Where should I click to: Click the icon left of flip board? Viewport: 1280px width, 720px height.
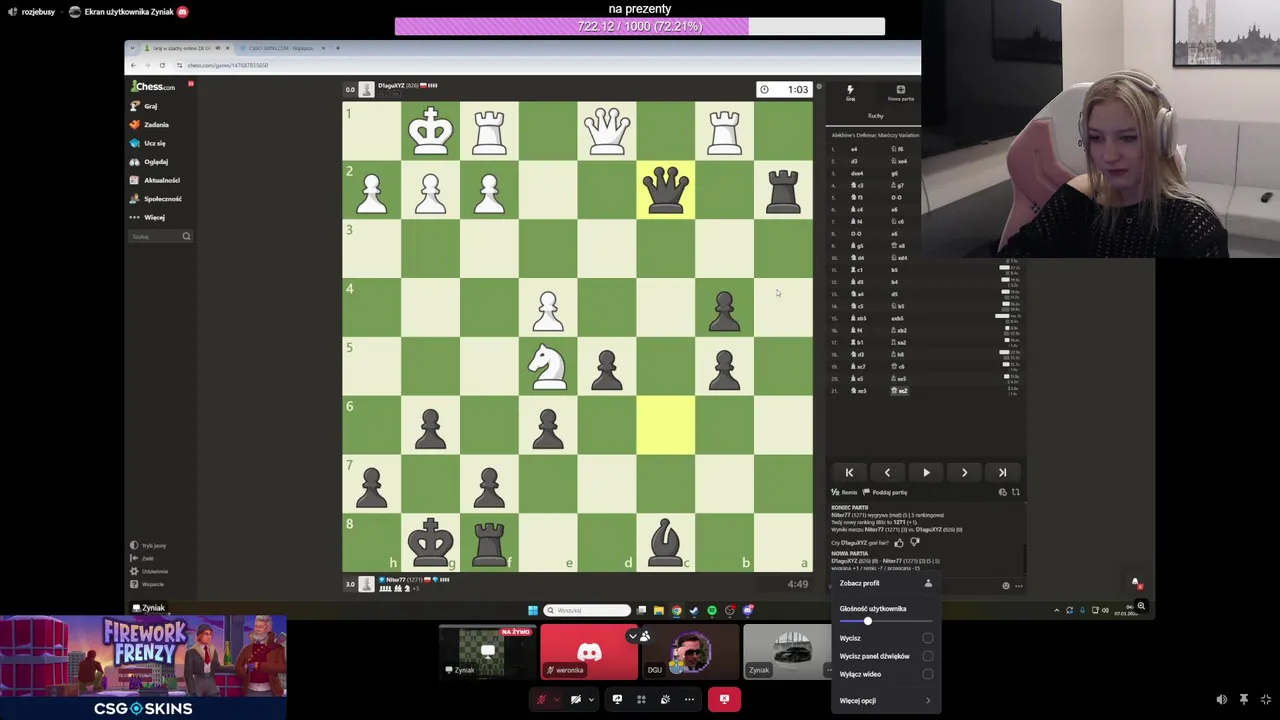1003,492
